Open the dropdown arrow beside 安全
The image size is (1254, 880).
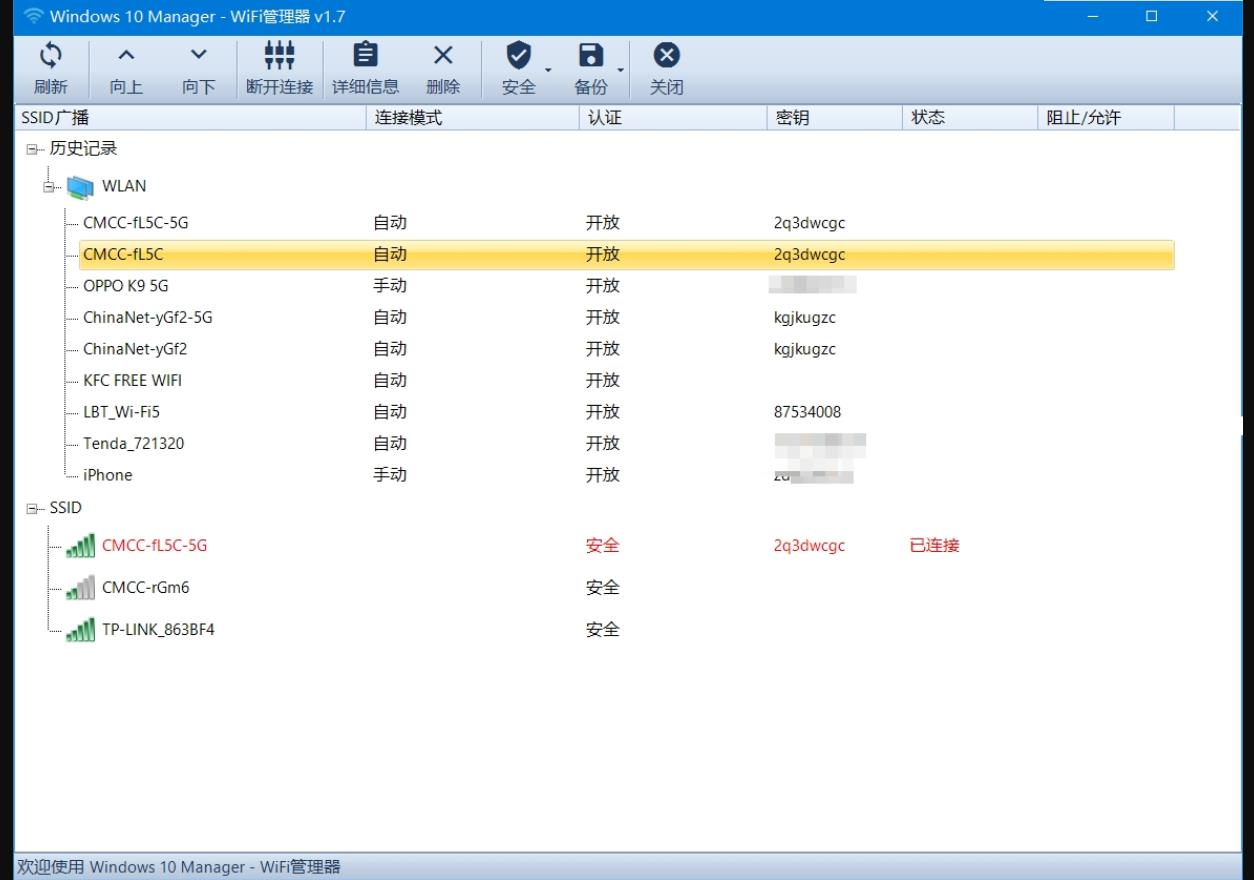pyautogui.click(x=548, y=70)
